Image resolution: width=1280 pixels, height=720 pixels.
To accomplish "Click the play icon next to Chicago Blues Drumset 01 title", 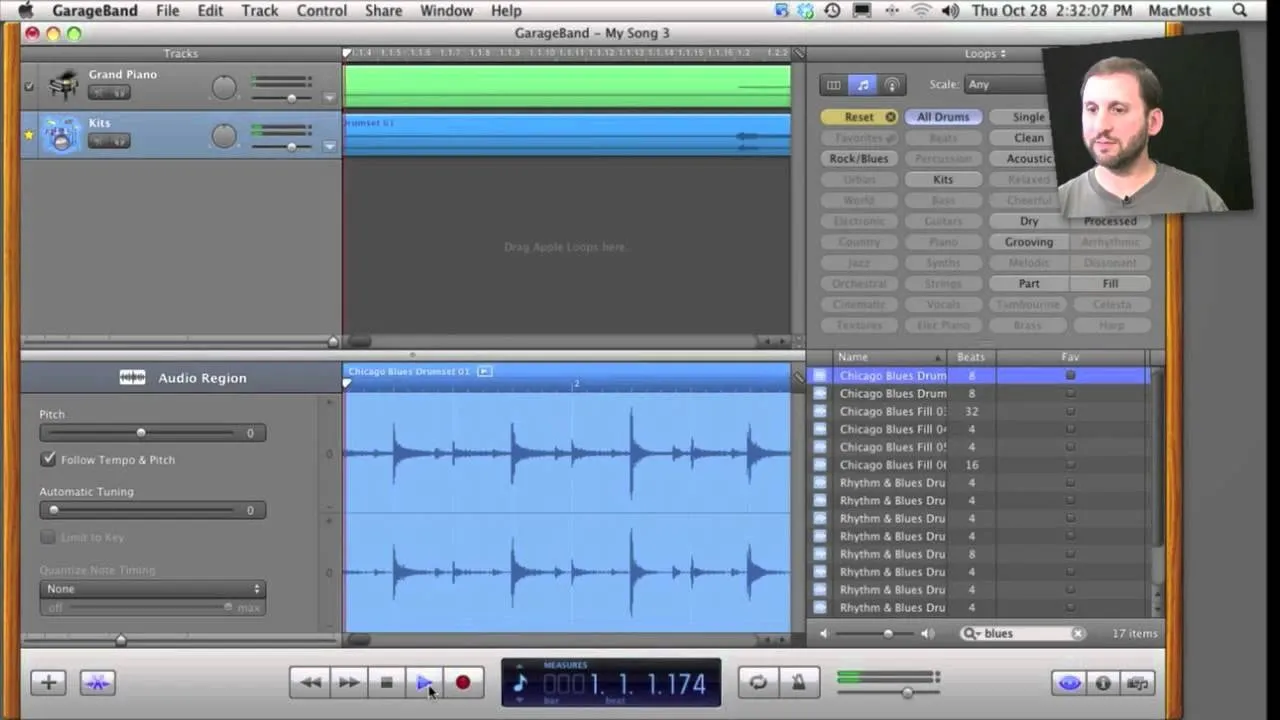I will 484,371.
